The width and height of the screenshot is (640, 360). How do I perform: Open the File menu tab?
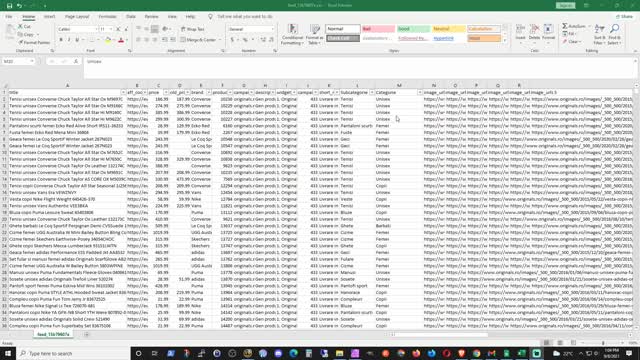point(9,17)
